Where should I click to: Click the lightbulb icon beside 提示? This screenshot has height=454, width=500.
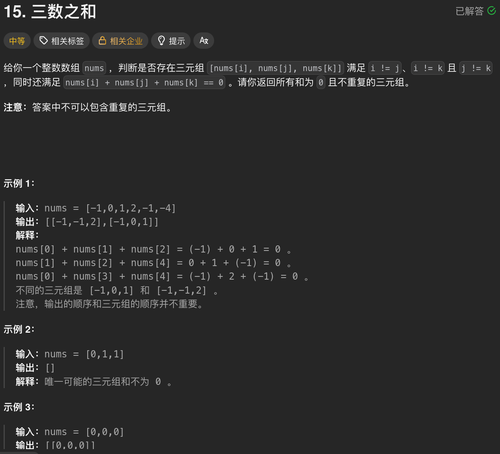pos(161,41)
